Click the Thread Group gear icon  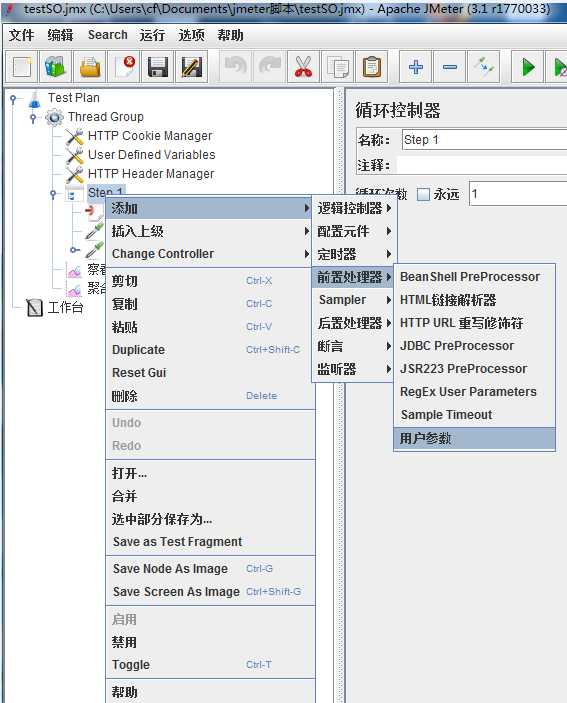click(54, 117)
